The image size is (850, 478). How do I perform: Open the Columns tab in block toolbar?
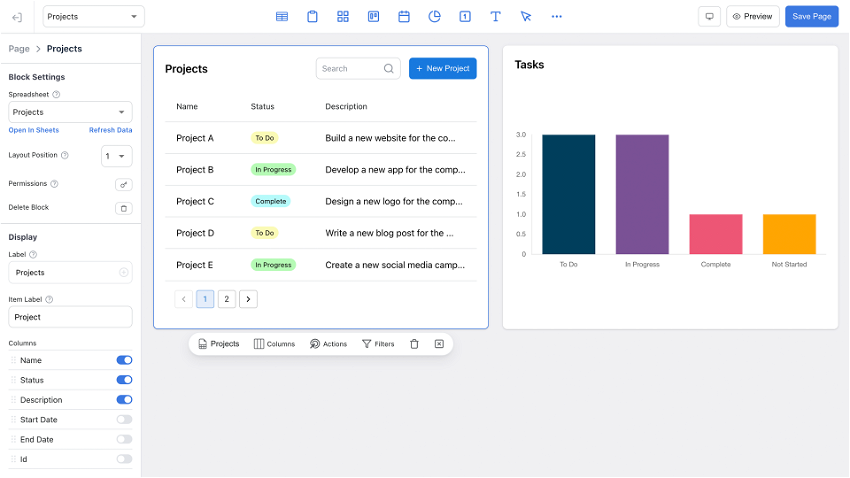tap(274, 344)
